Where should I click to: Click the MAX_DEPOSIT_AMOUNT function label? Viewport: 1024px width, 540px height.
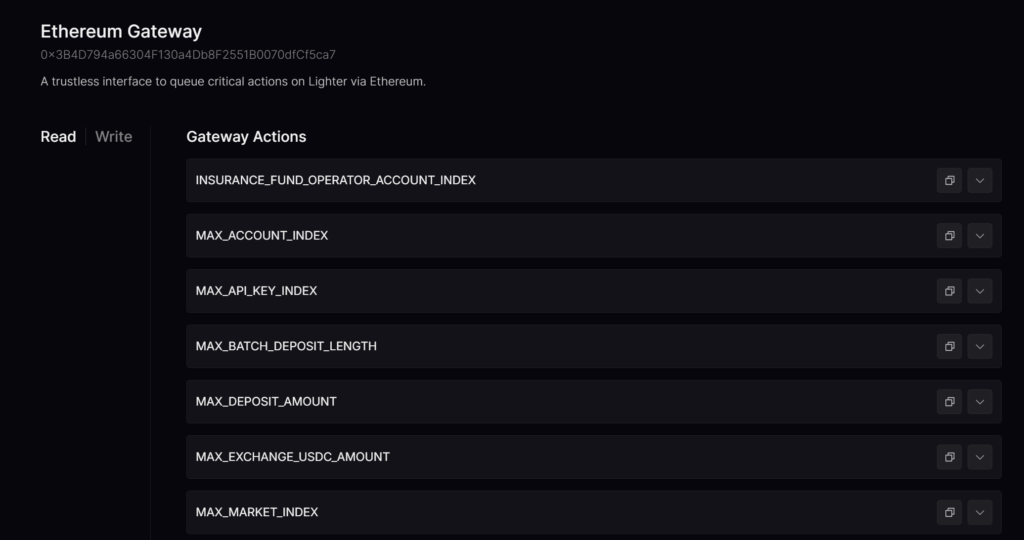[266, 402]
